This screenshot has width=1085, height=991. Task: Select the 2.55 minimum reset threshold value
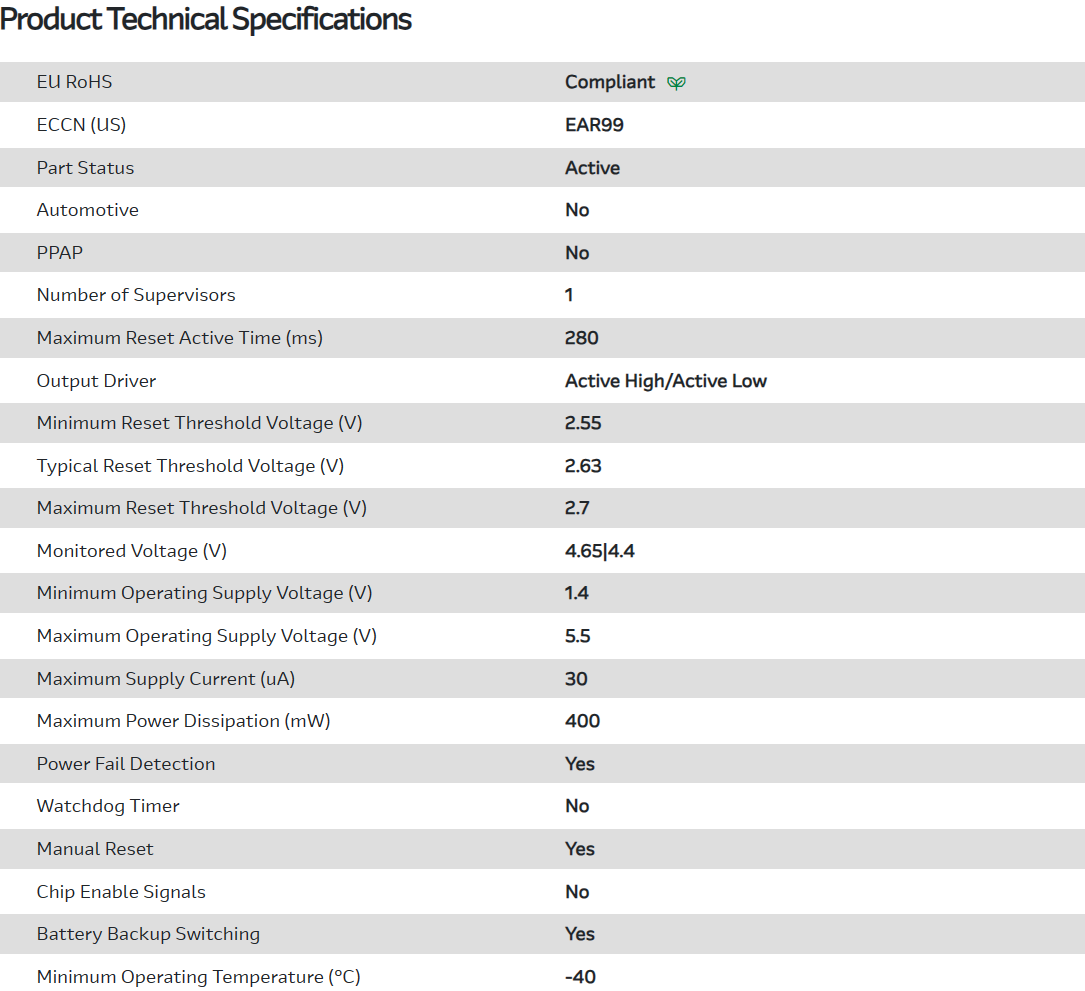[583, 423]
